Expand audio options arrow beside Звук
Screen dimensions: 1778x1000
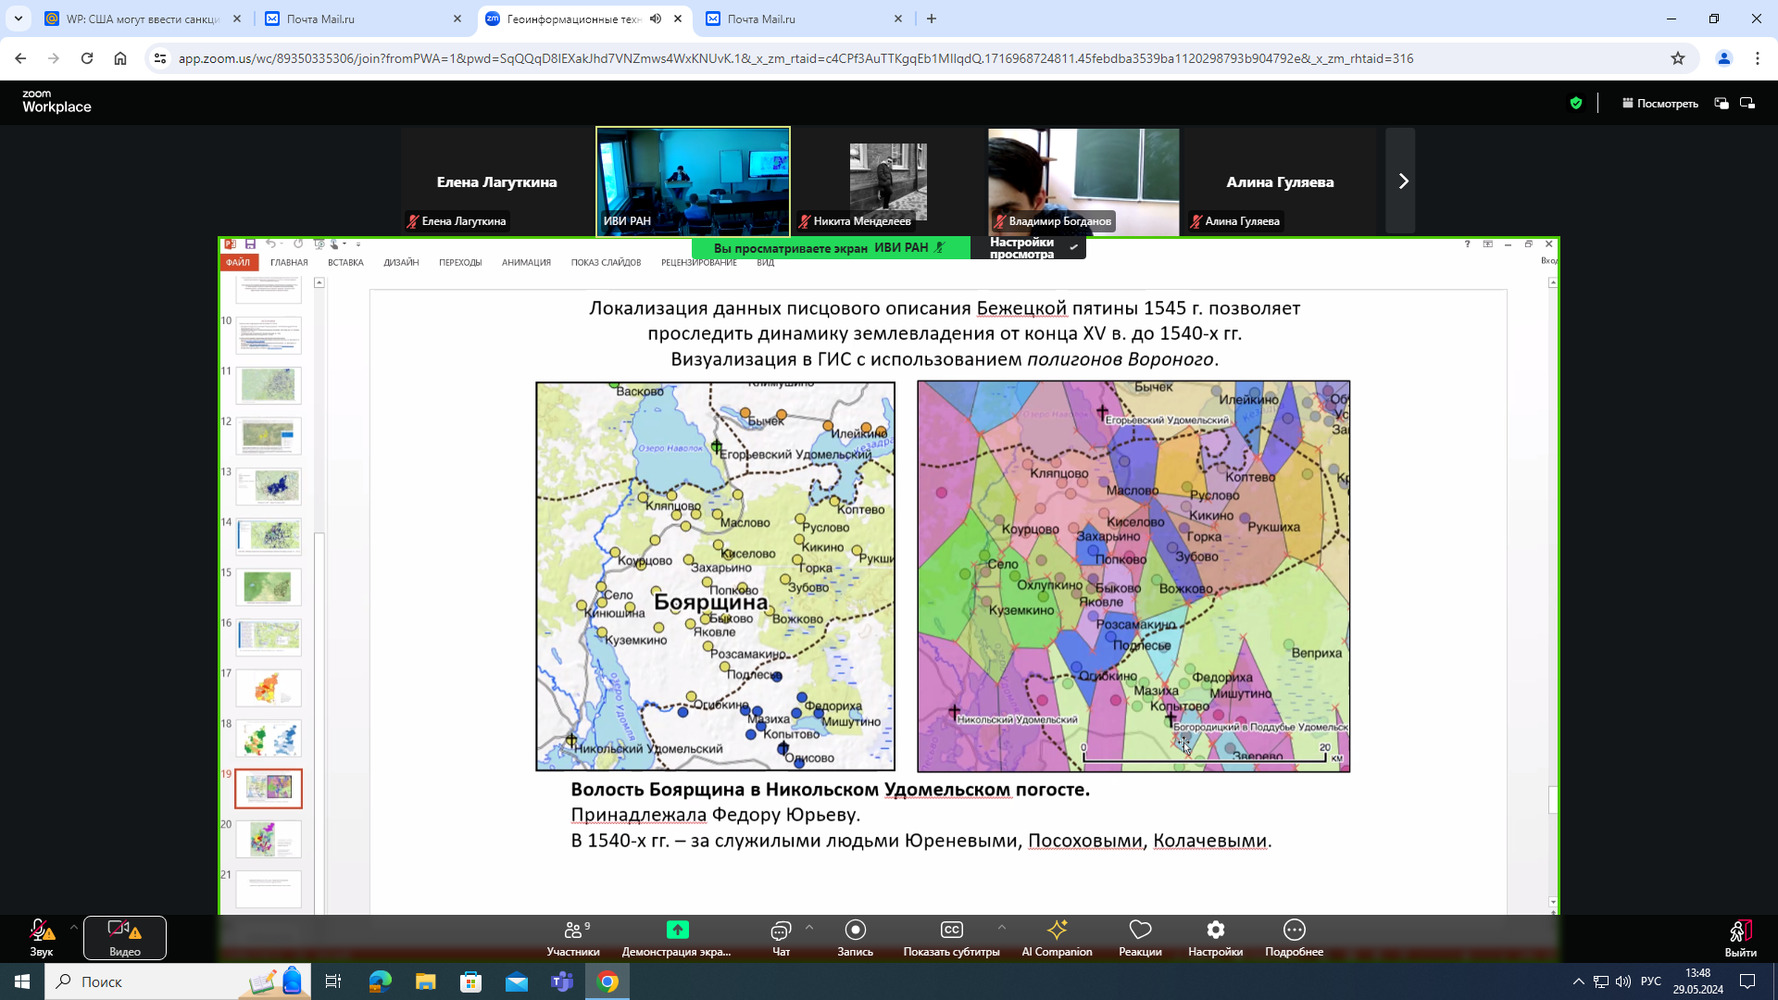click(x=74, y=927)
